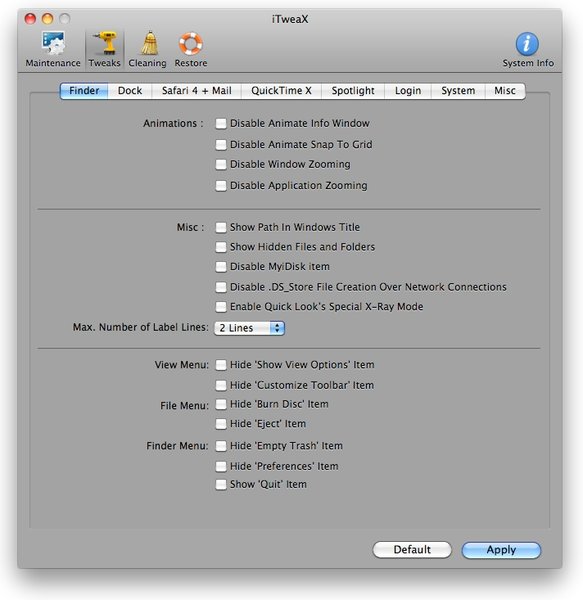Image resolution: width=583 pixels, height=600 pixels.
Task: Open the Spotlight tab
Action: 353,91
